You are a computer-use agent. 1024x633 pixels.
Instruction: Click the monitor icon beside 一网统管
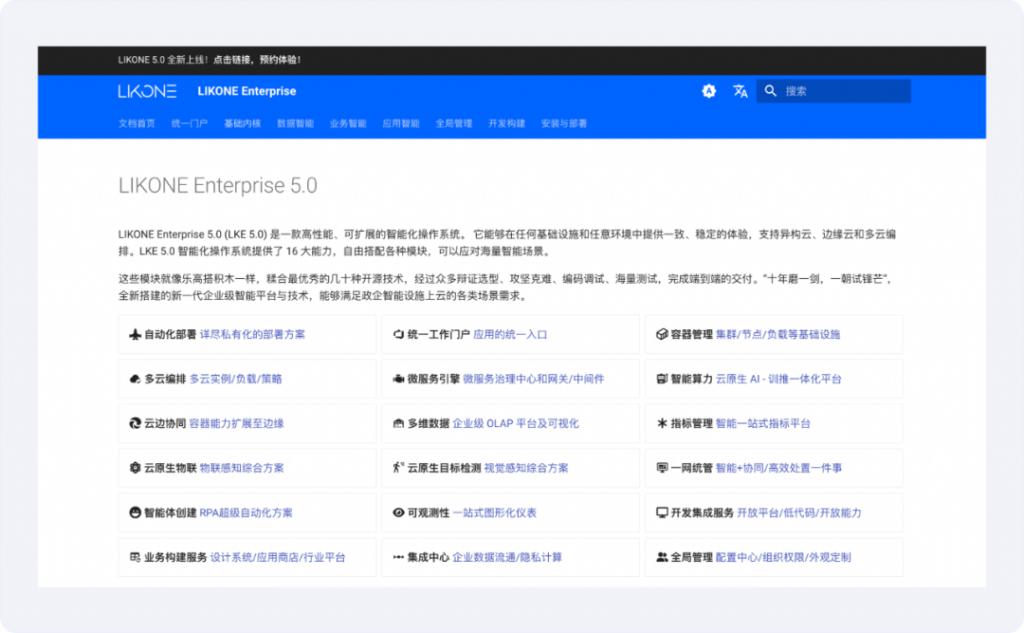click(662, 468)
